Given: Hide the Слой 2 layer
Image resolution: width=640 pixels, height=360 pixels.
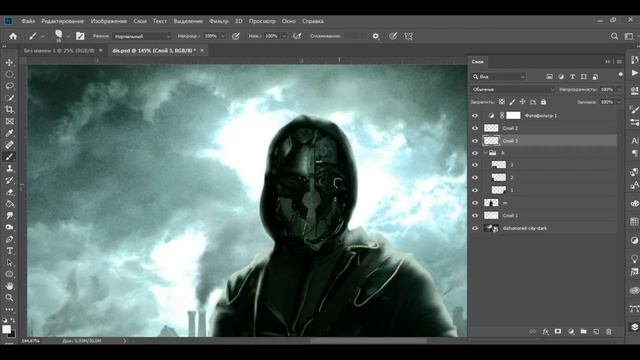Looking at the screenshot, I should (x=475, y=128).
